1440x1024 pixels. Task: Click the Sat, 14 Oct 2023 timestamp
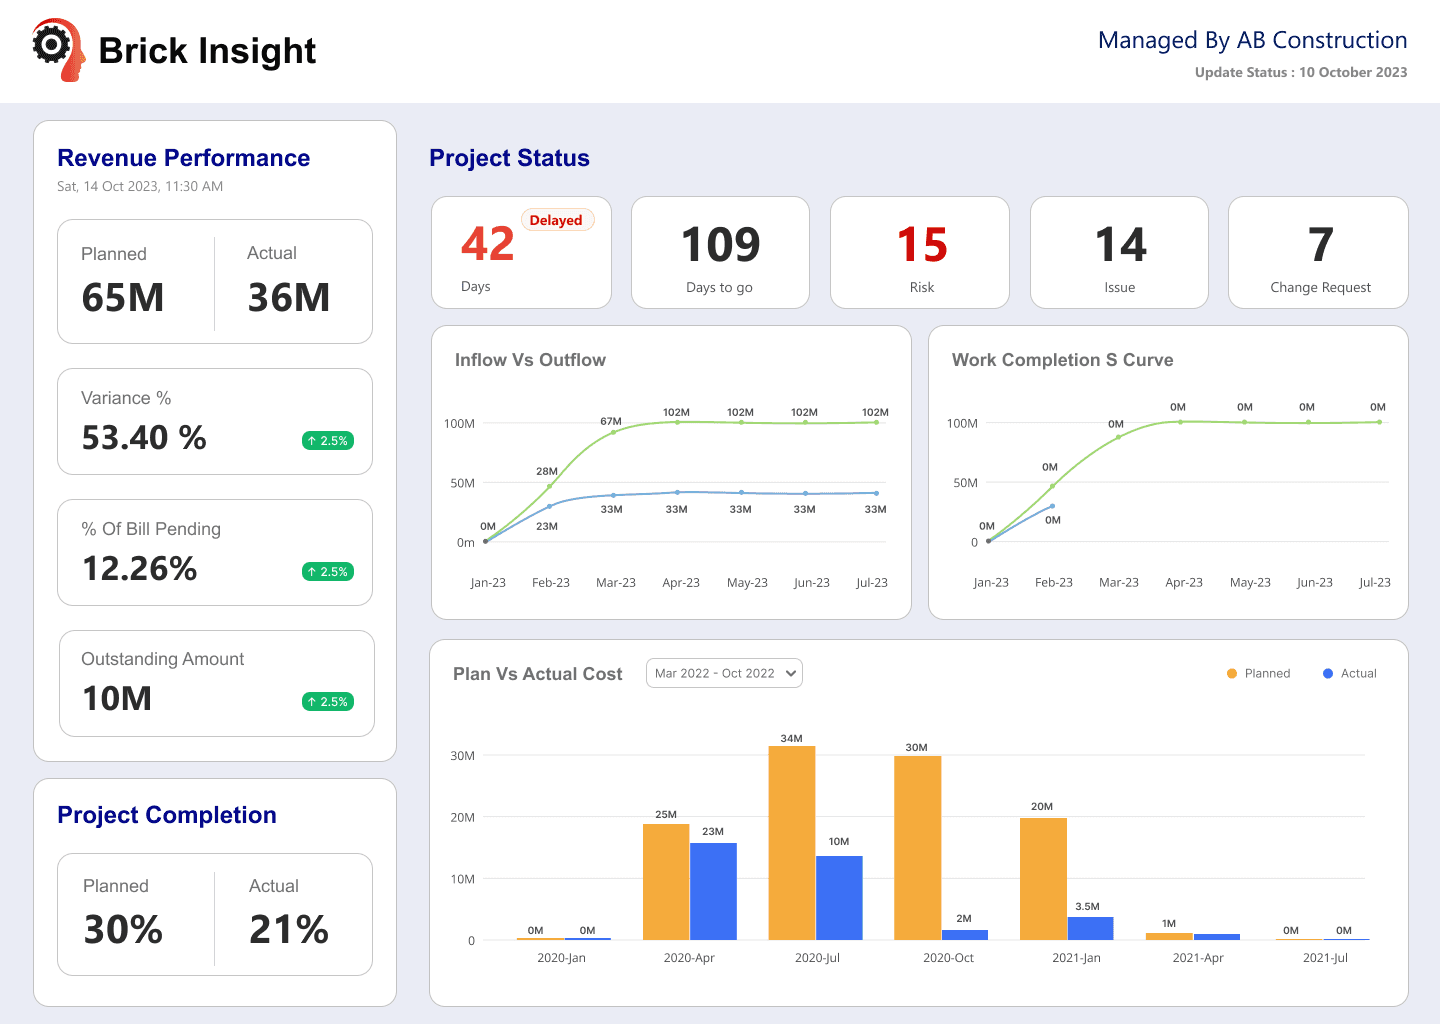(x=140, y=186)
